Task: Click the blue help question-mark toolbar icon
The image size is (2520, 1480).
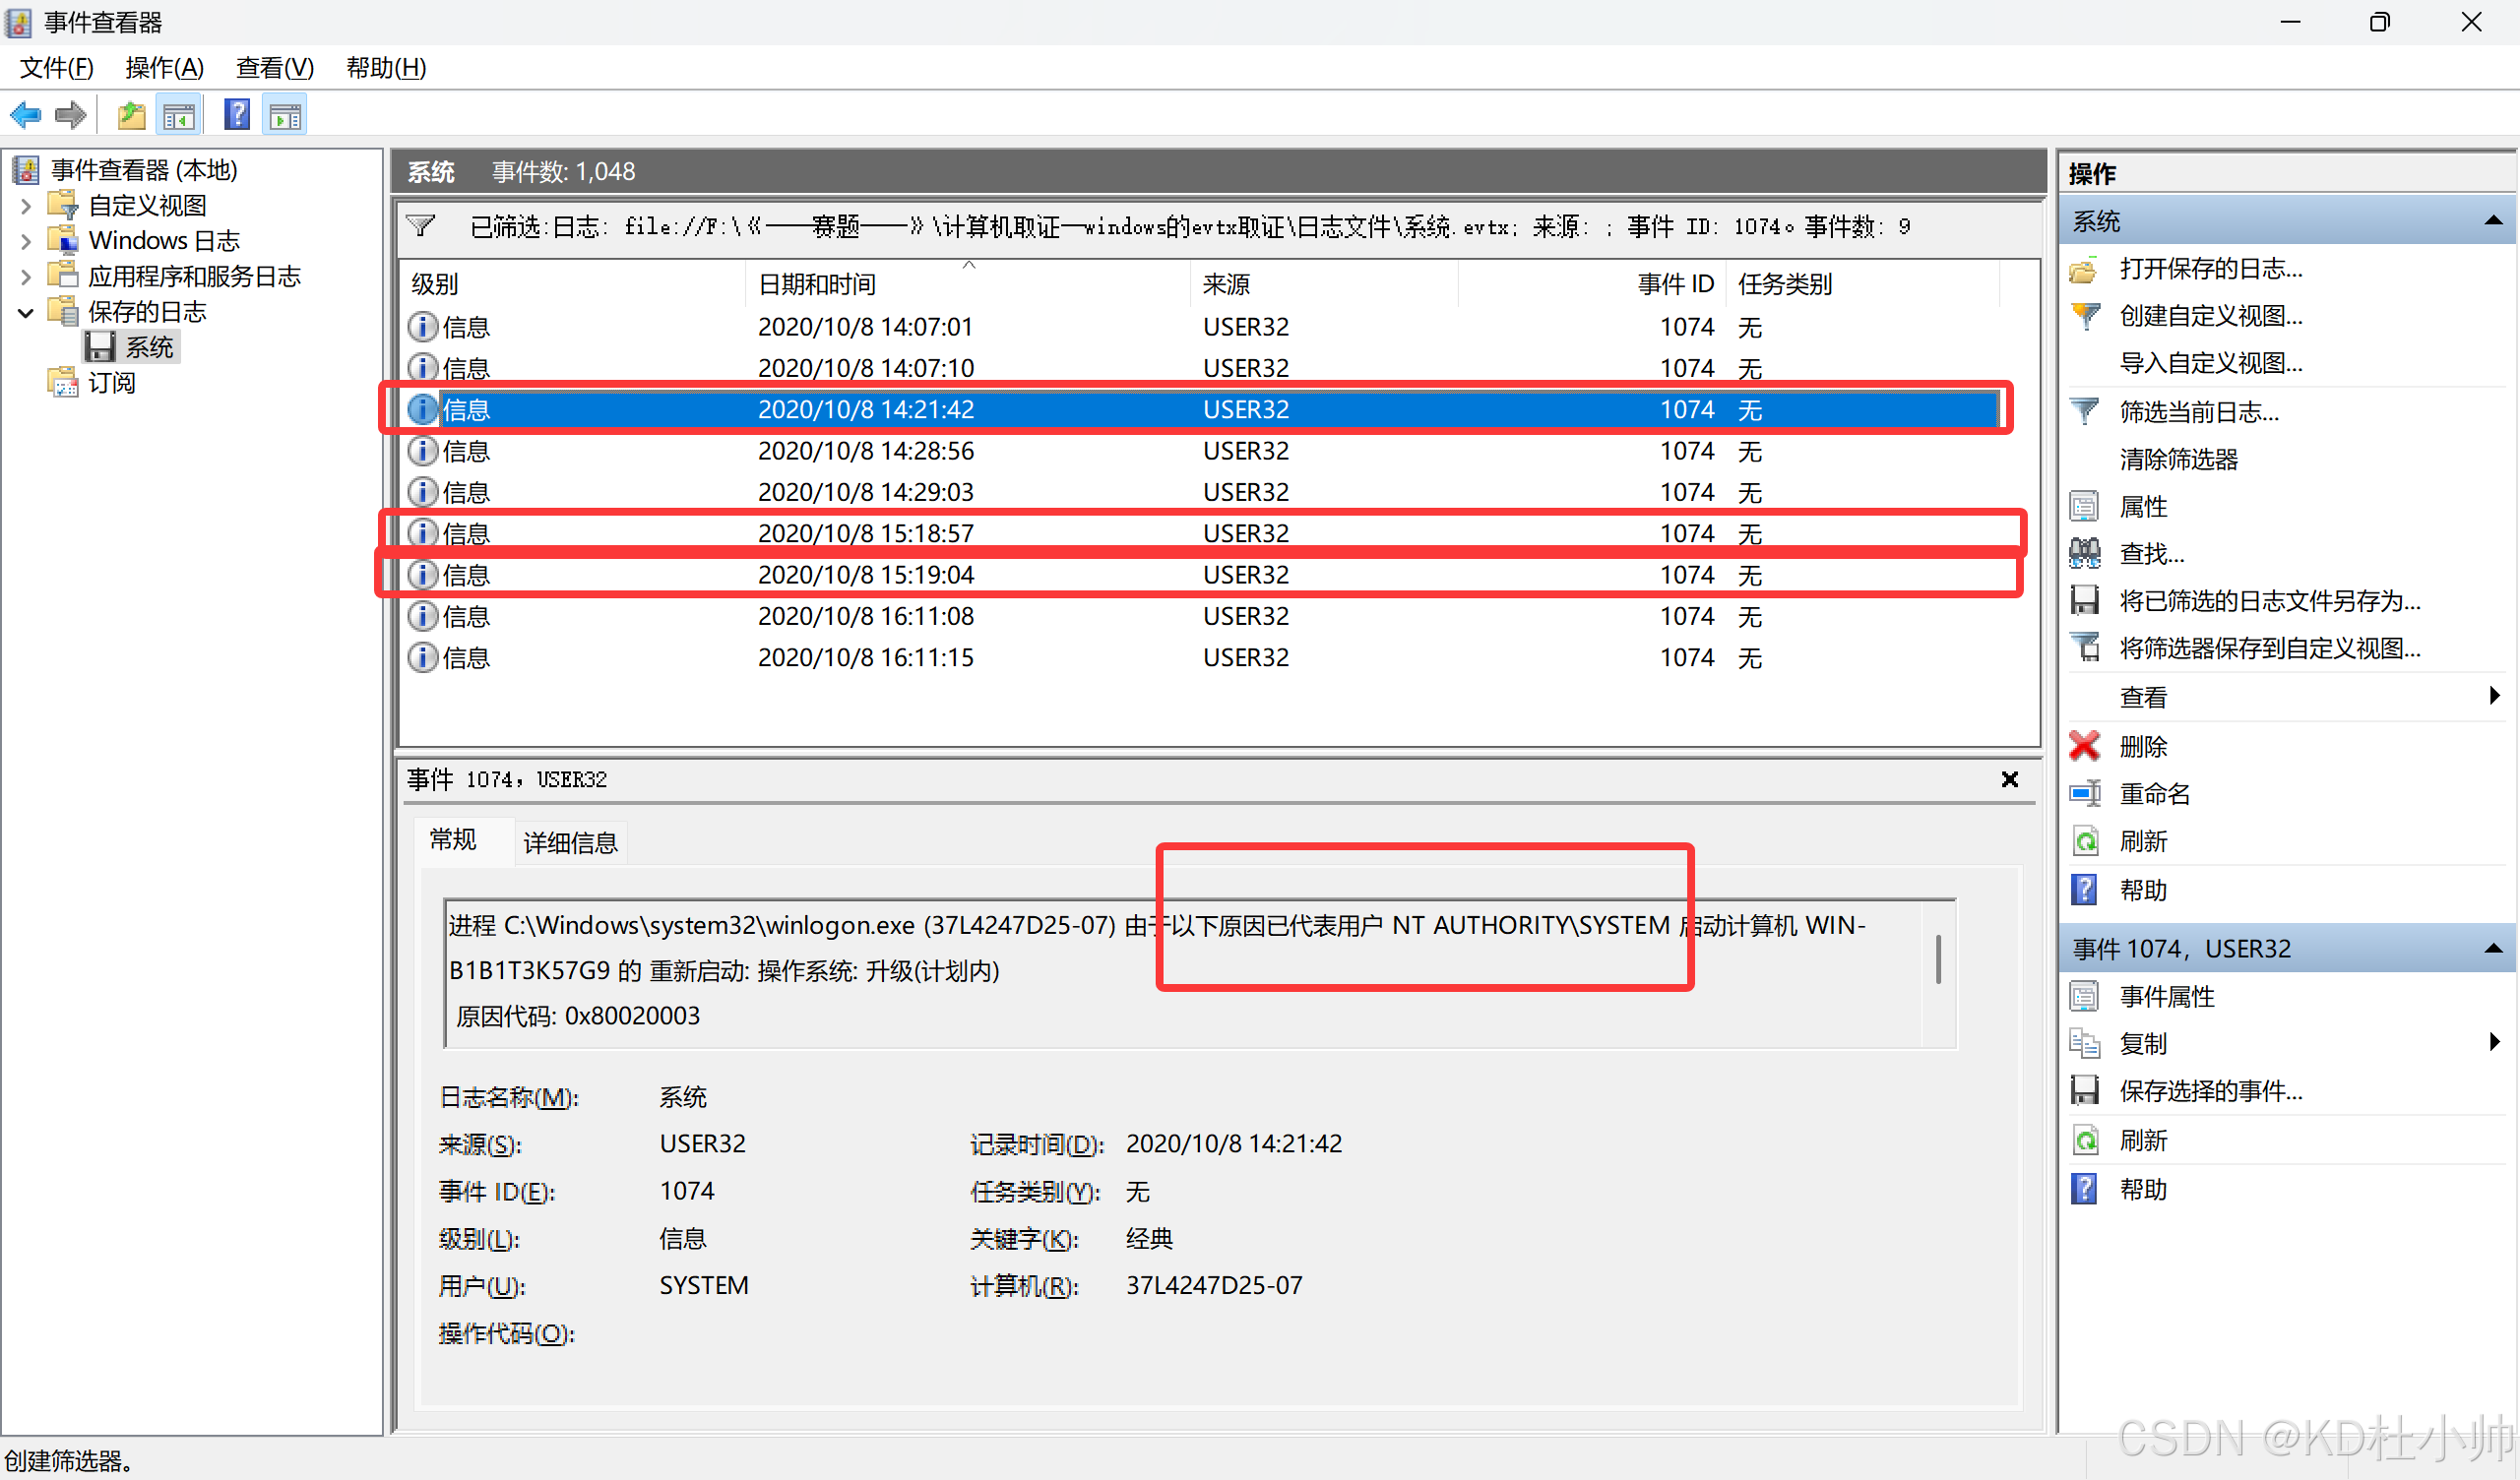Action: point(237,115)
